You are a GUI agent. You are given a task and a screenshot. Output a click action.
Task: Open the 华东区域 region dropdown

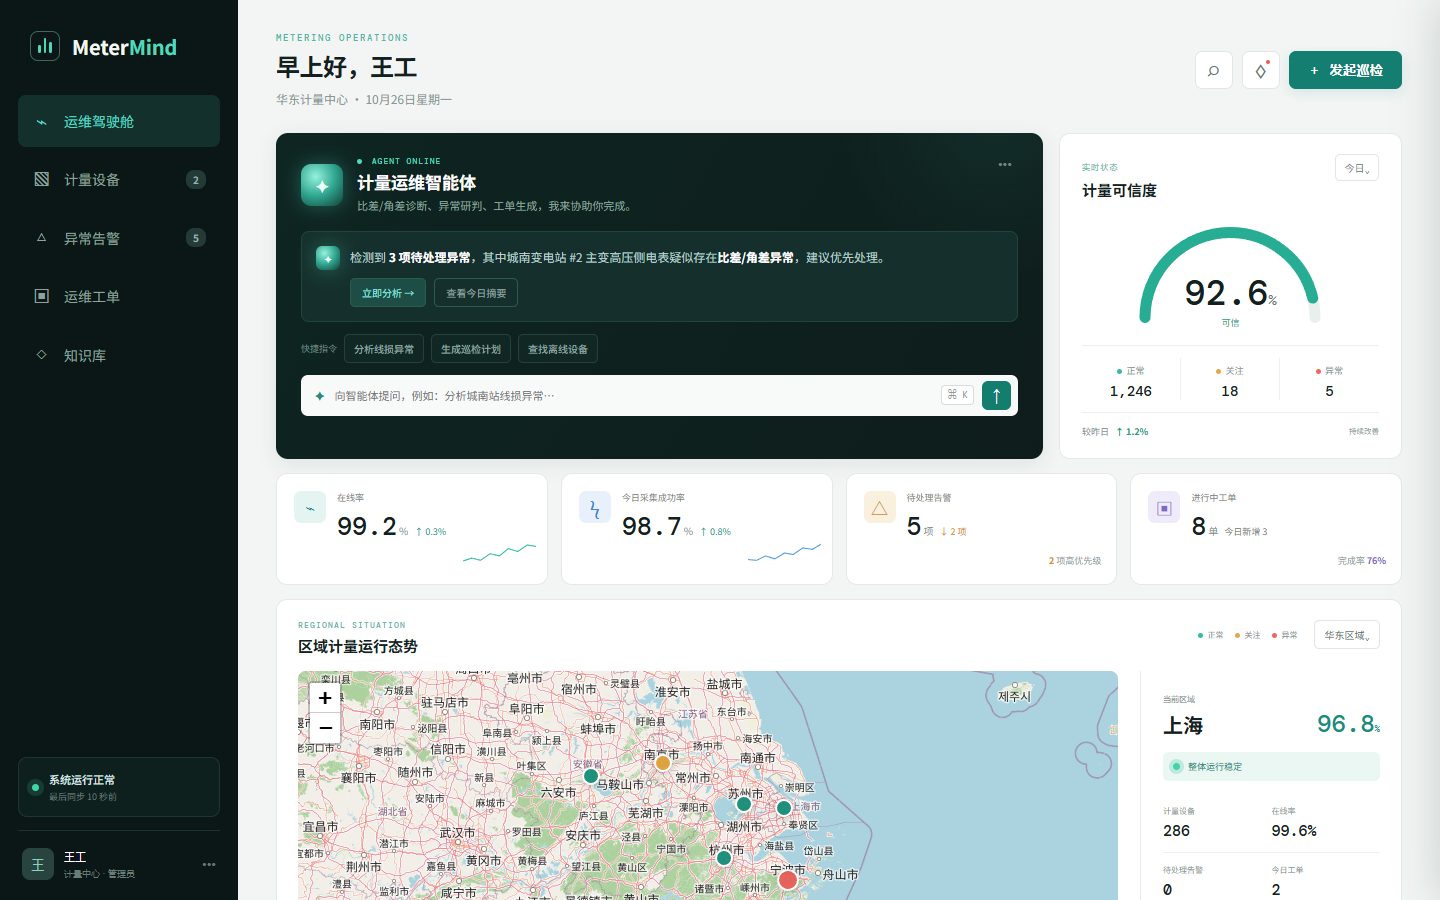[1347, 635]
